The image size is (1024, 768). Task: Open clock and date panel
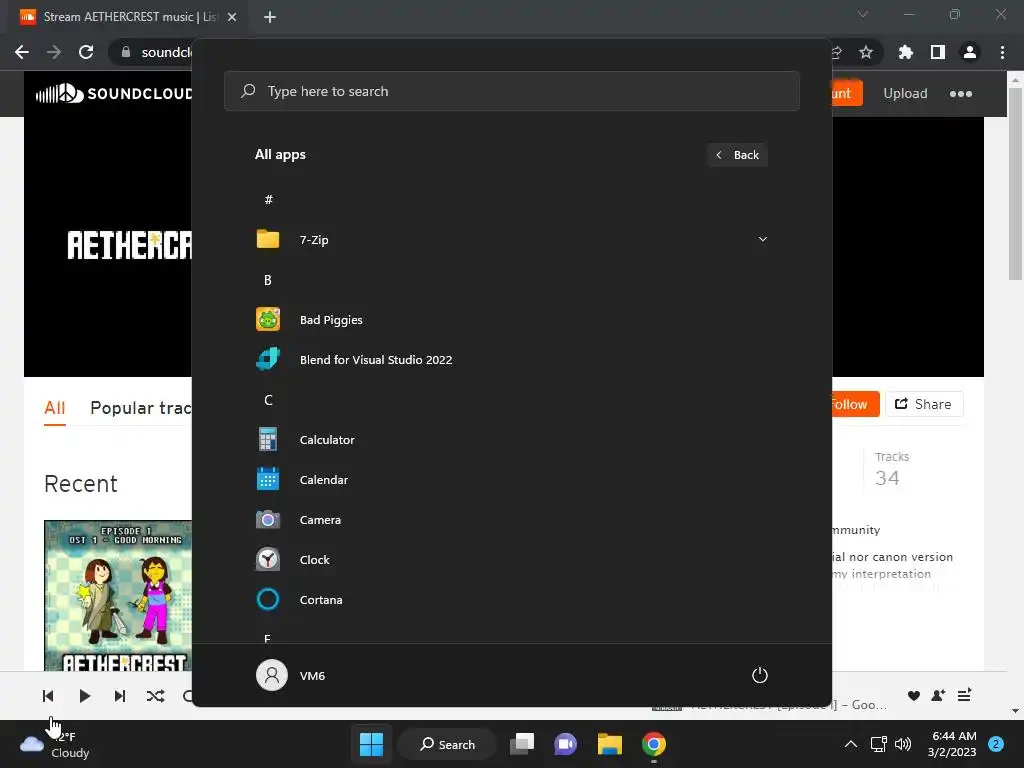[952, 744]
